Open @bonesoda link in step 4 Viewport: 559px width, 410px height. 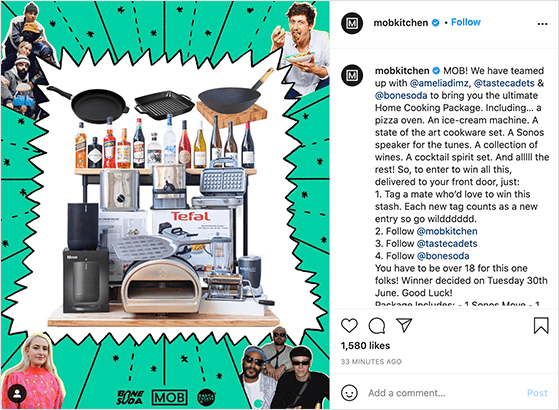(443, 256)
